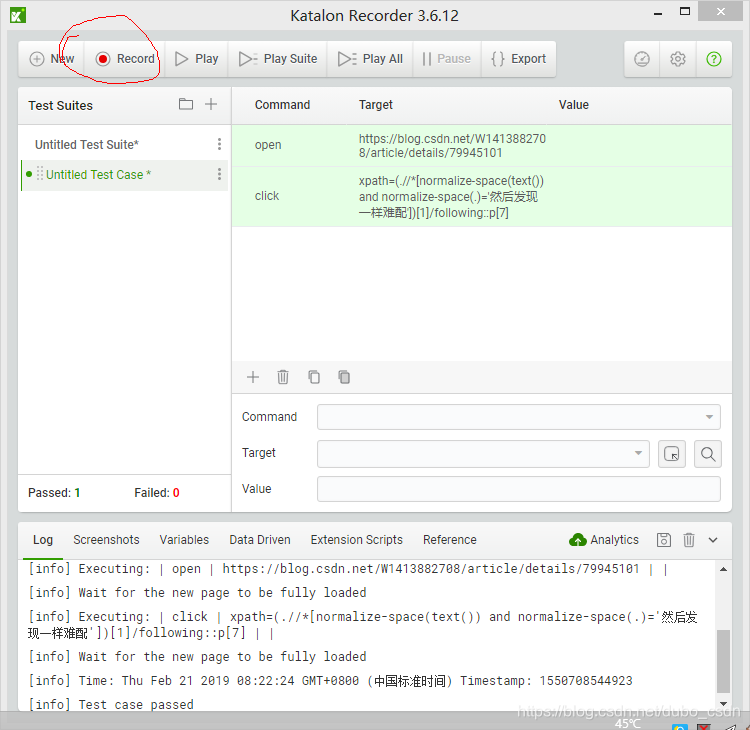Collapse the log panel with the chevron
The image size is (750, 730).
(x=713, y=540)
